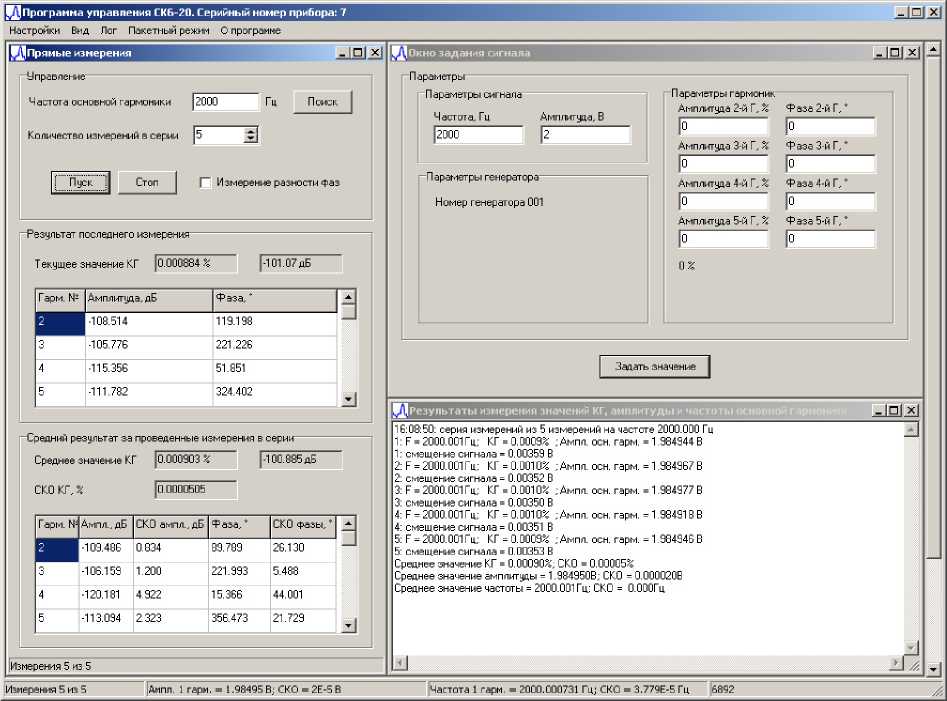Click the Прямые измерения window icon
The image size is (947, 701).
(x=18, y=53)
